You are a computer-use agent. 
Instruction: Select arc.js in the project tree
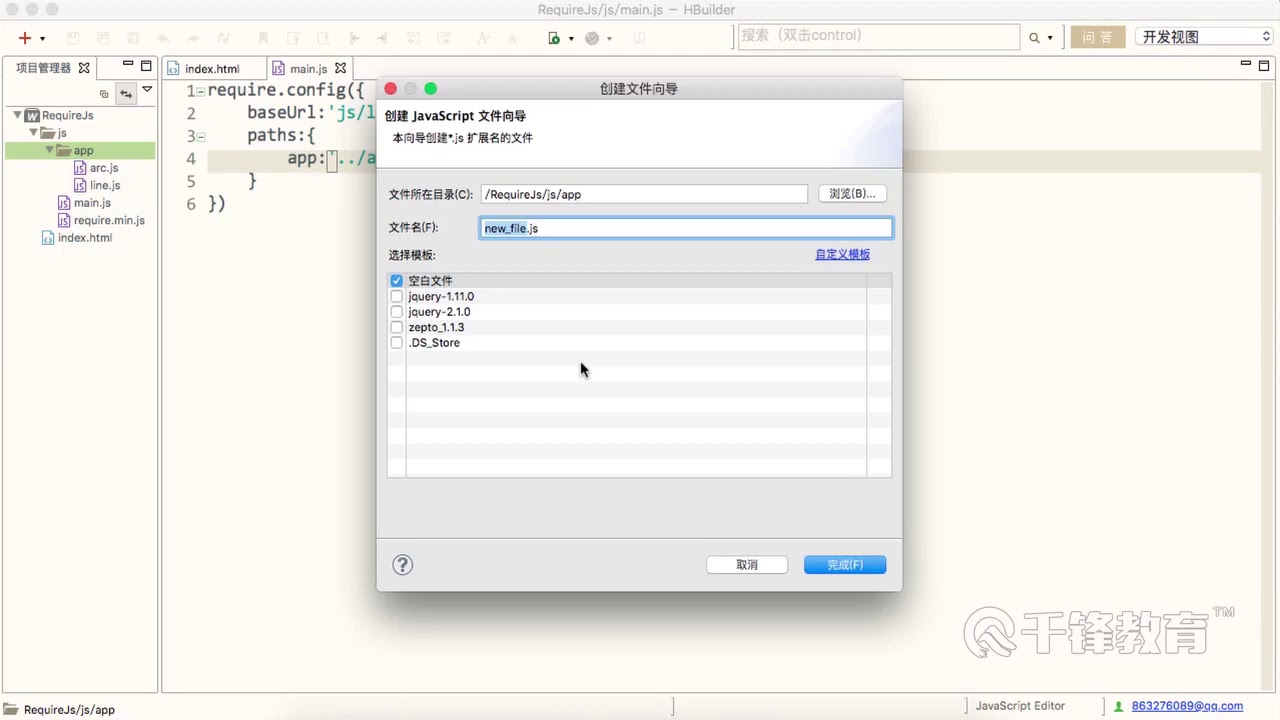tap(104, 168)
